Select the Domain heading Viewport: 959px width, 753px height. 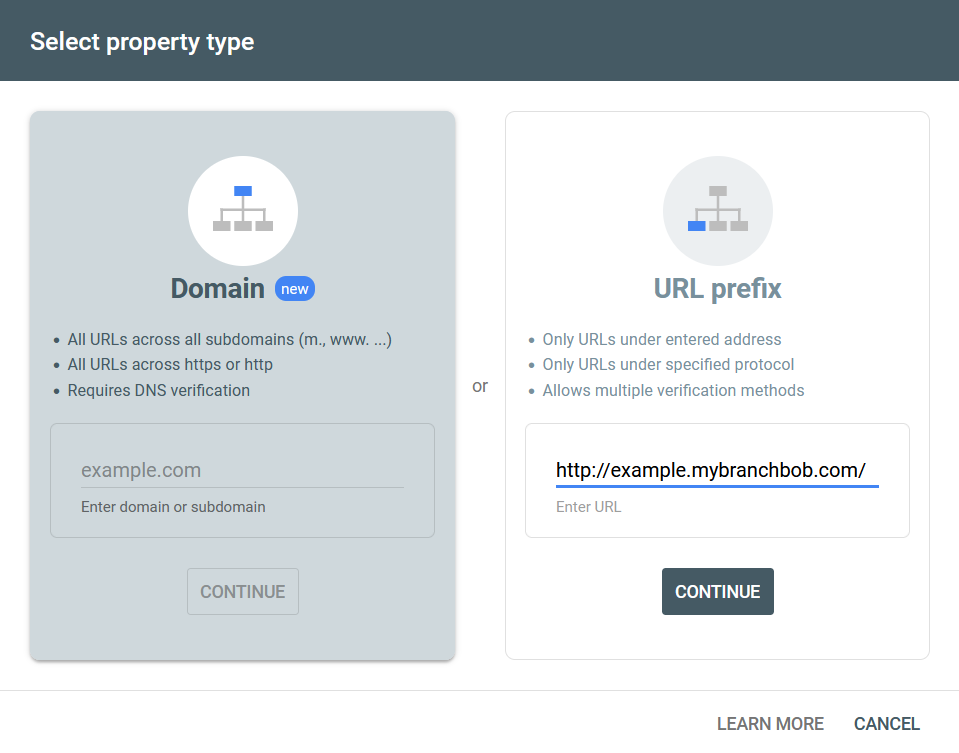tap(217, 289)
